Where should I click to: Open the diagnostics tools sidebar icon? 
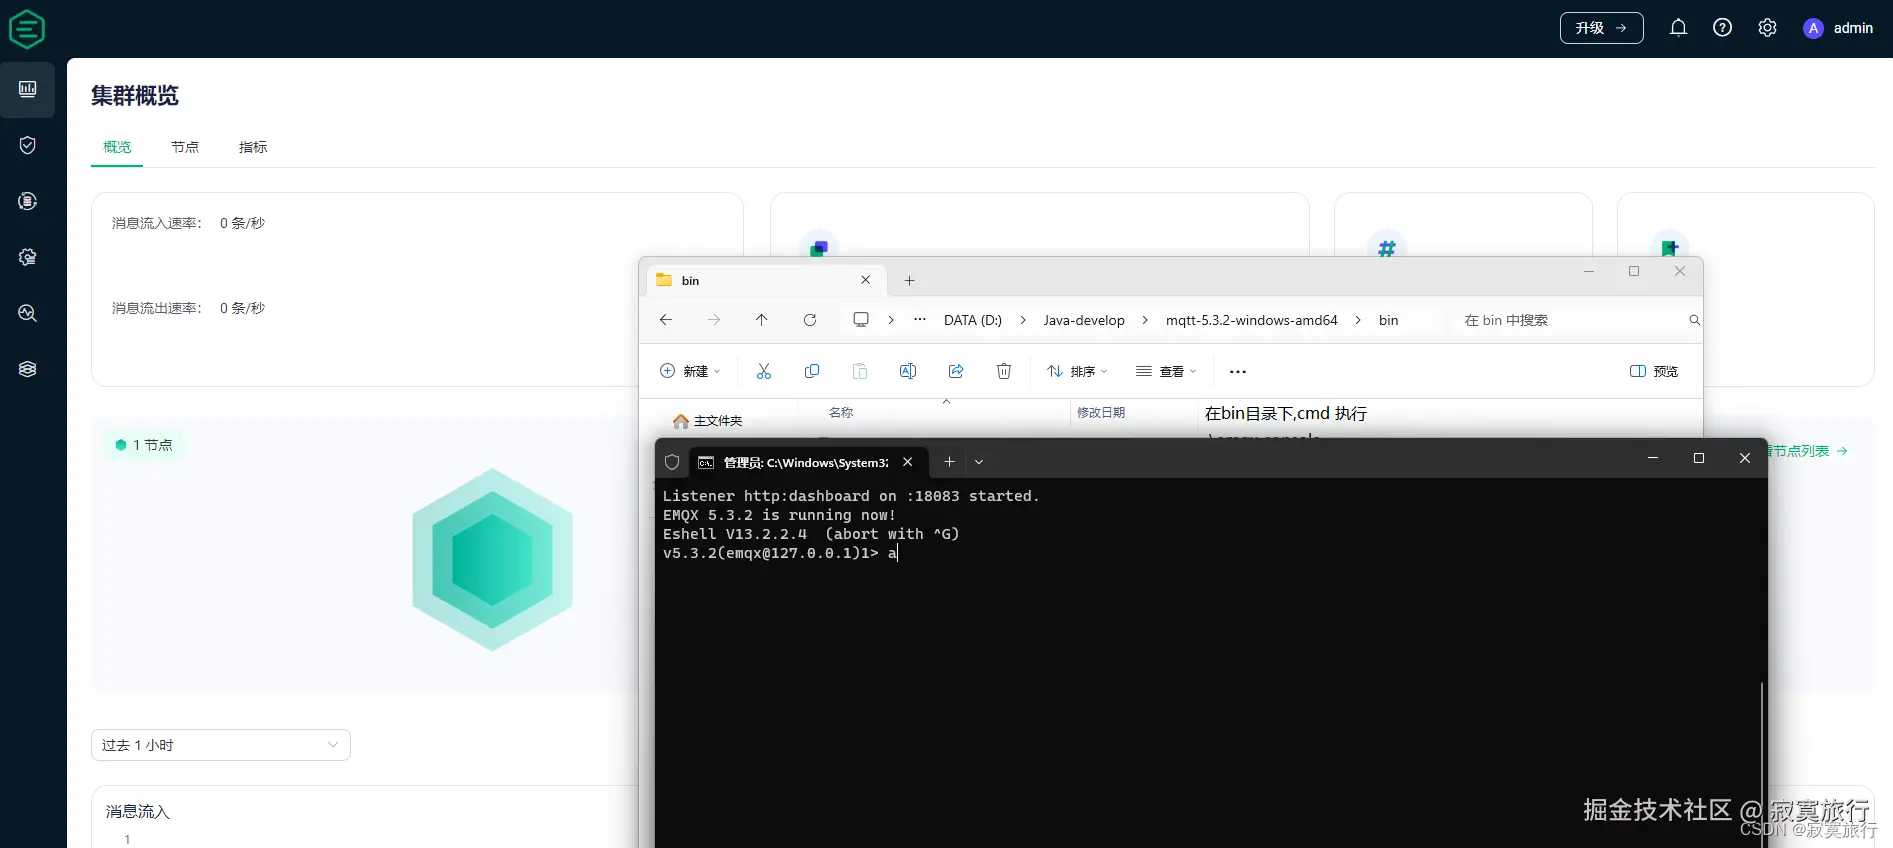pos(28,313)
